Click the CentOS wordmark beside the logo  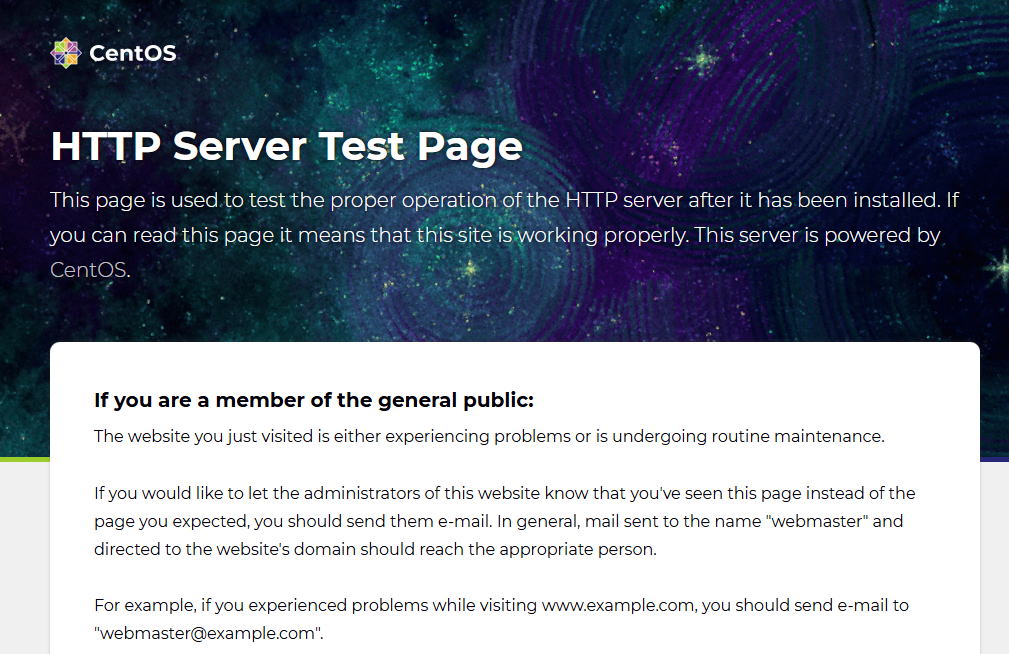point(133,53)
